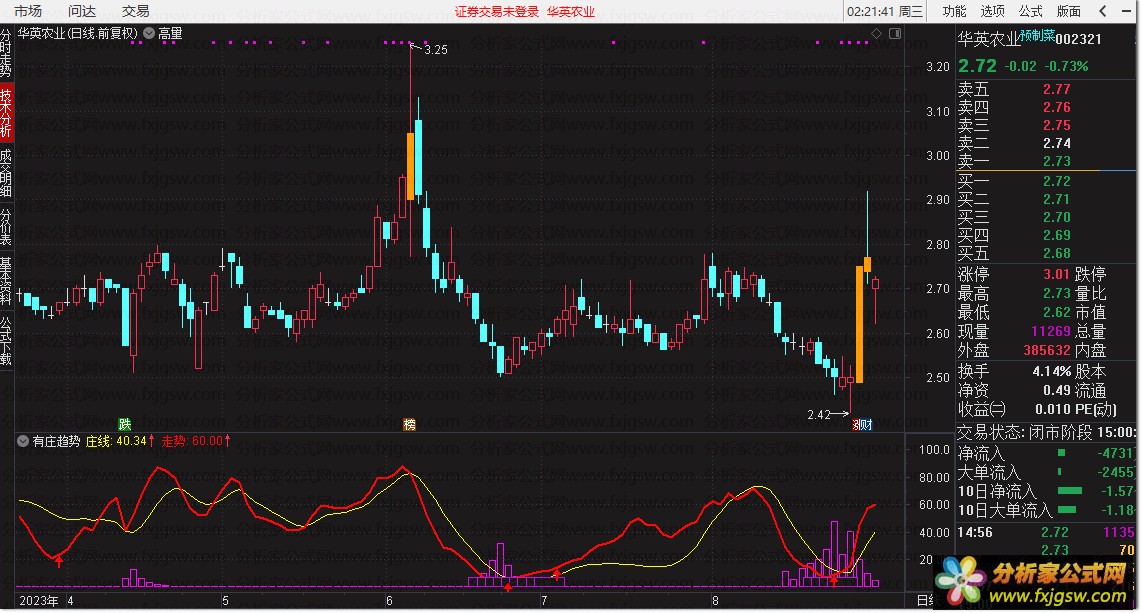Viewport: 1143px width, 613px height.
Task: Click the 14:56 trade tick row
Action: (1046, 533)
